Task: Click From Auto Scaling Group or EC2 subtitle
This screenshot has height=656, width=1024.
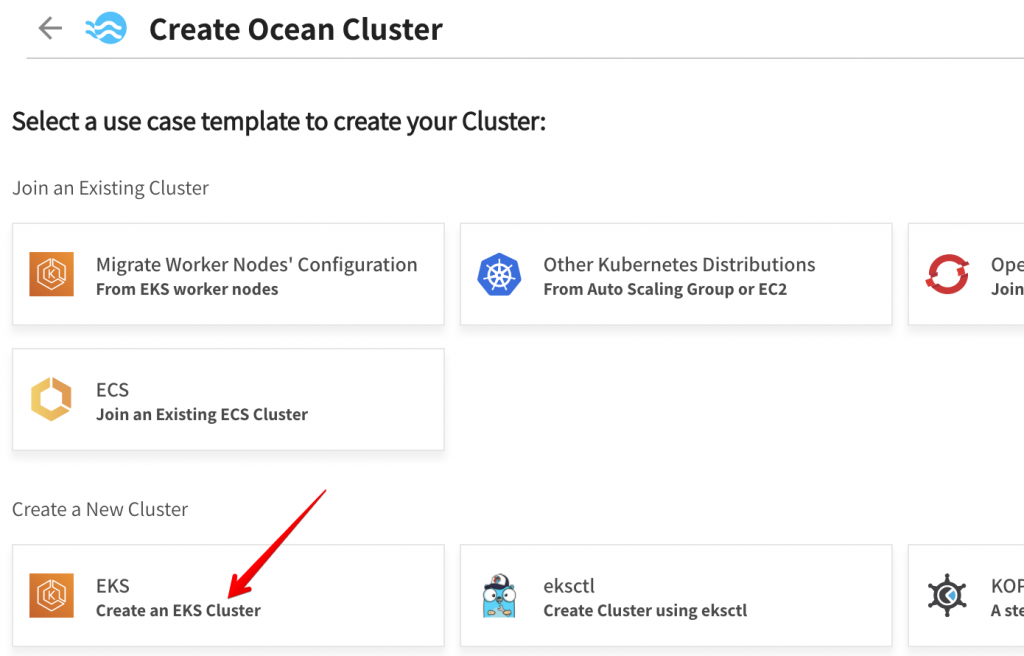Action: click(665, 289)
